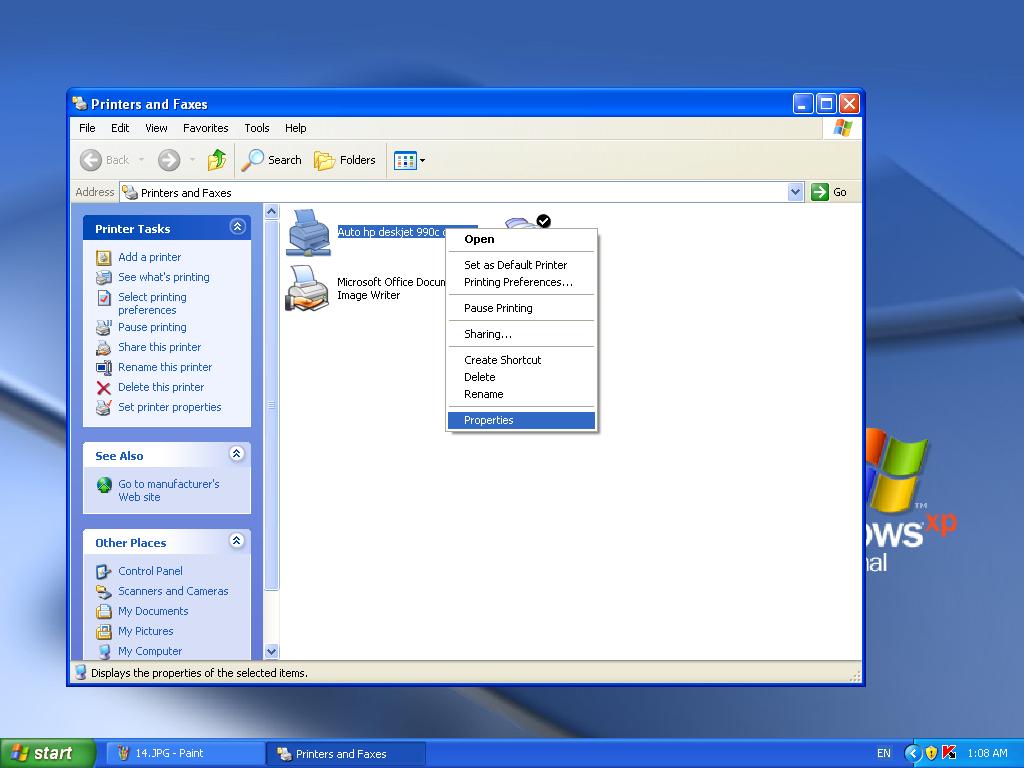Click the sidebar scroll down arrow
This screenshot has height=768, width=1024.
(x=271, y=651)
